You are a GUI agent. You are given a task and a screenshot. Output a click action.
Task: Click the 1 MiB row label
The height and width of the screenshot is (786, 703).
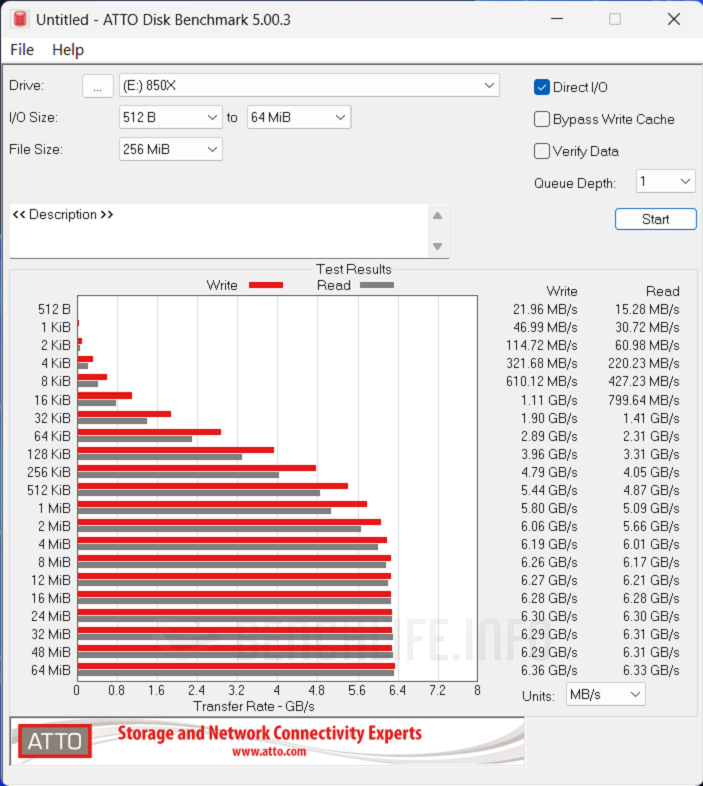pos(54,508)
